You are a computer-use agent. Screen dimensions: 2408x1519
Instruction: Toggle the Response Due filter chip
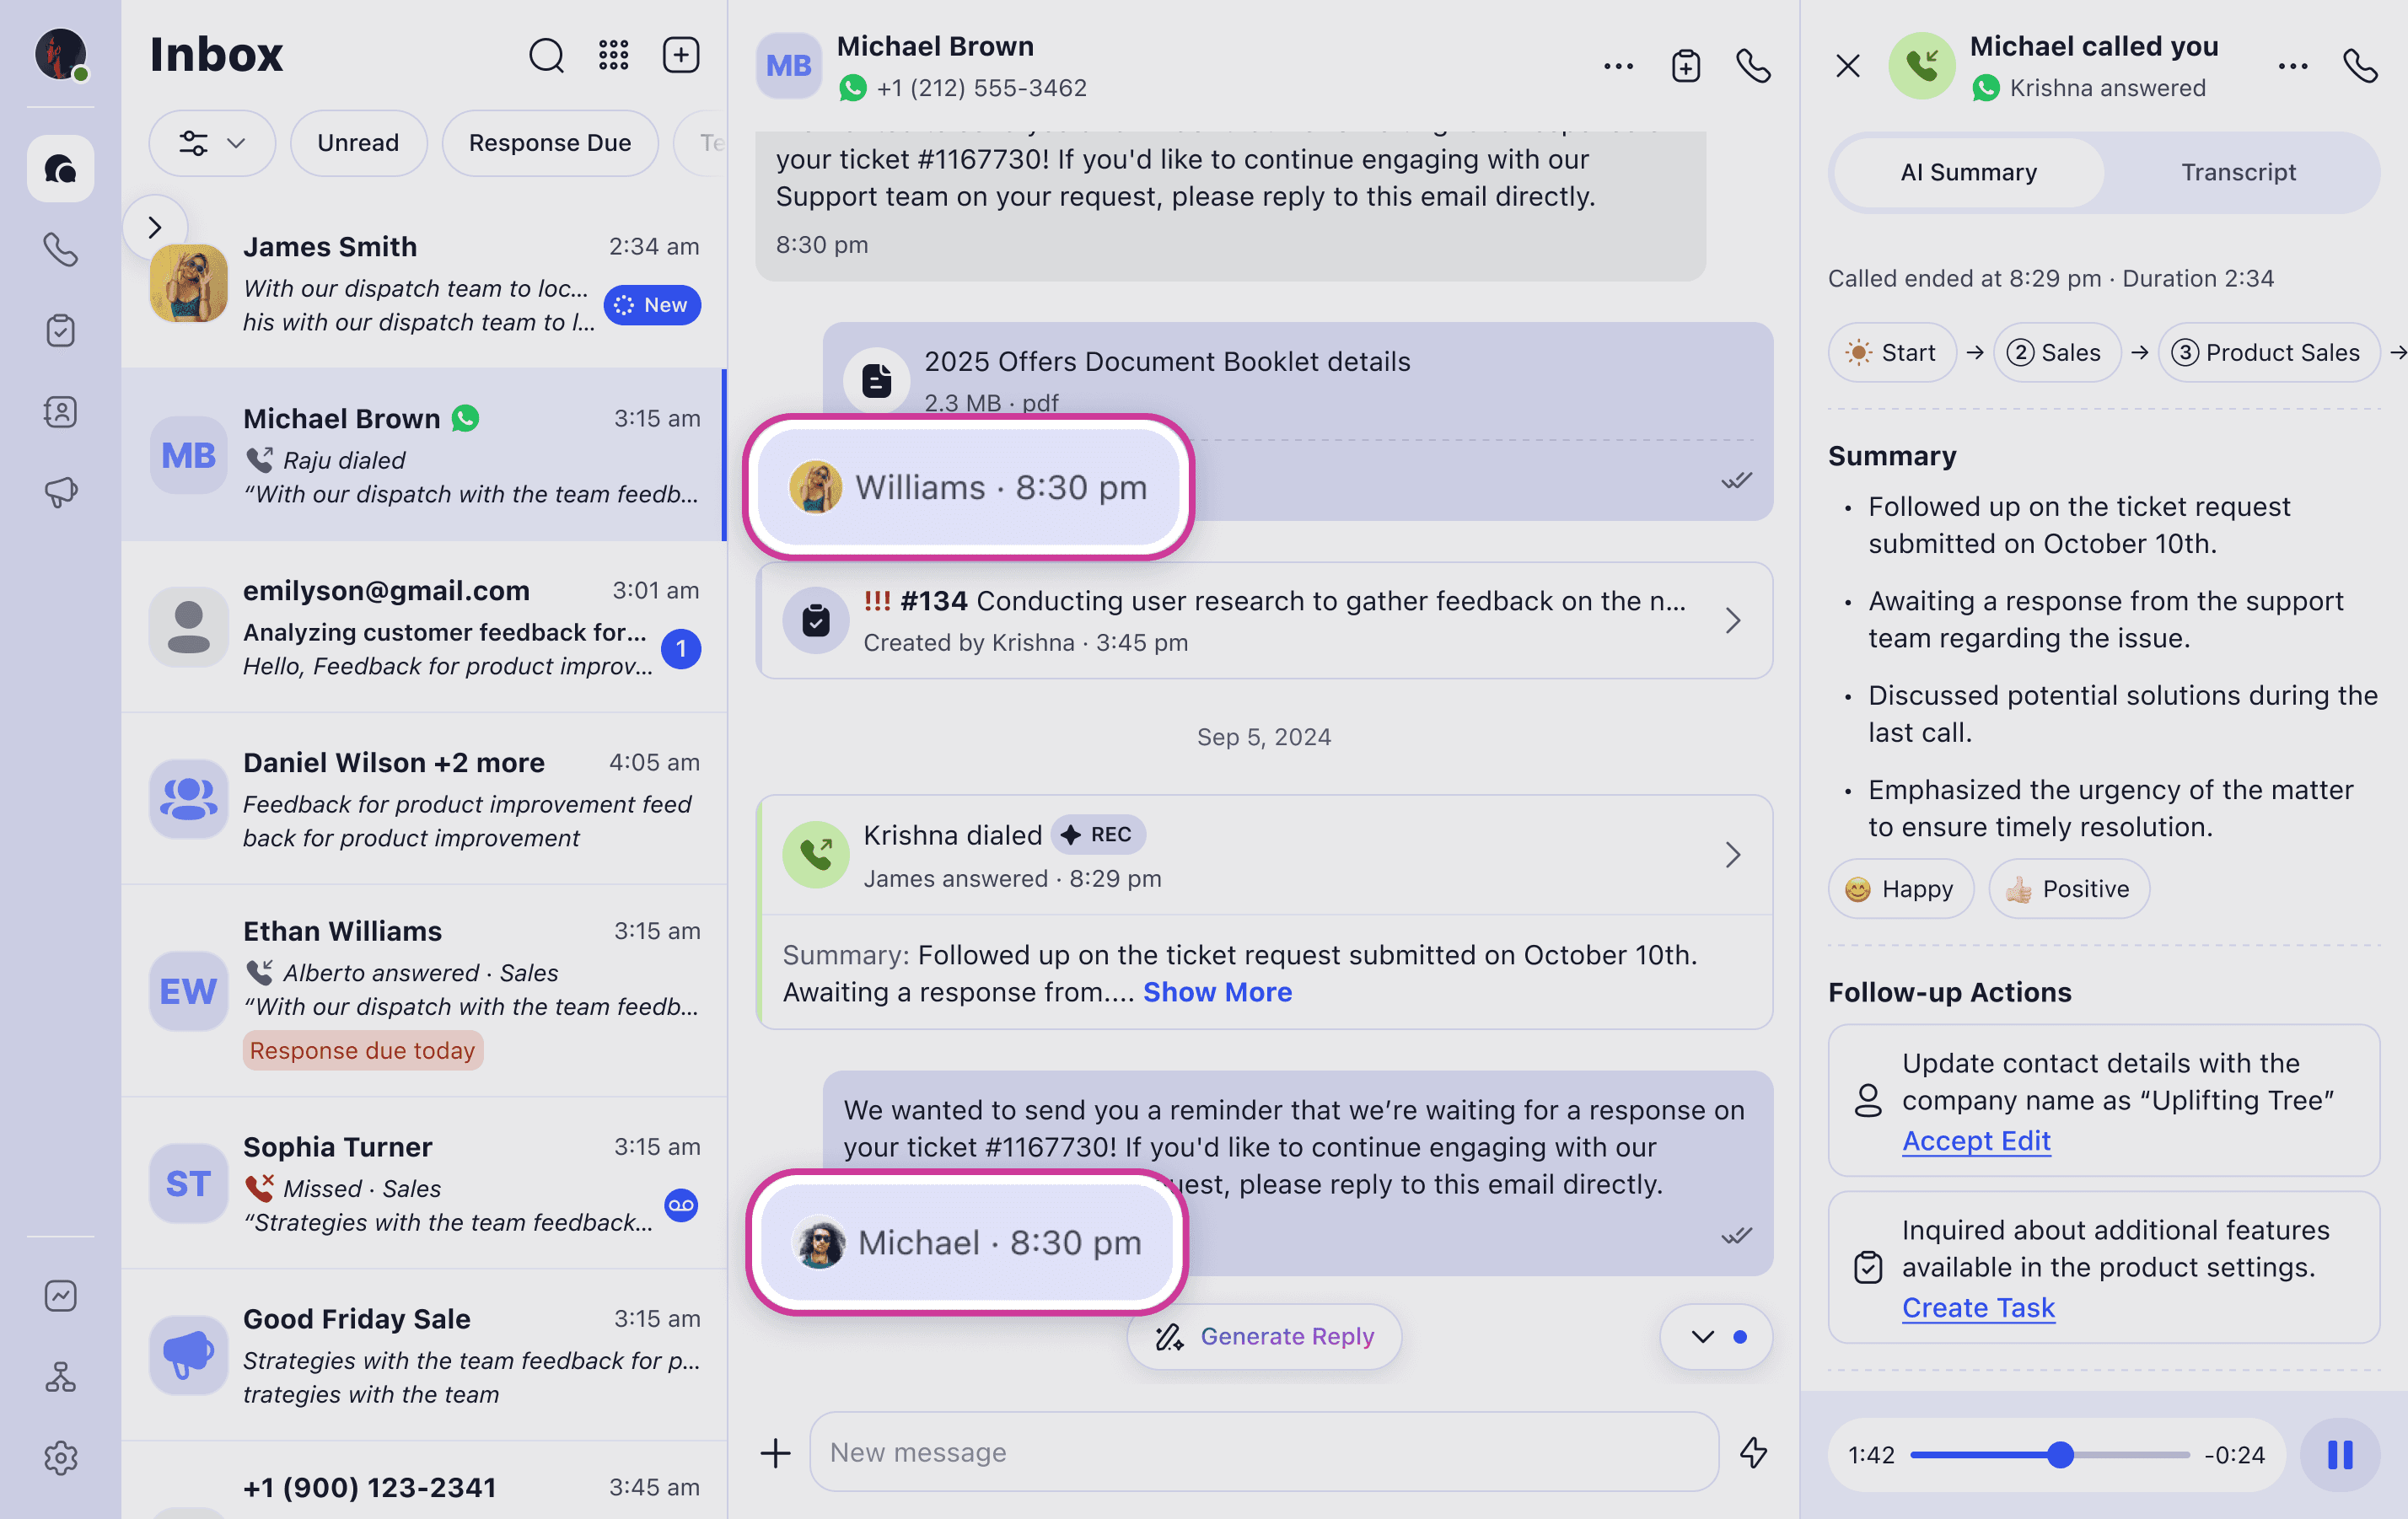pyautogui.click(x=550, y=143)
